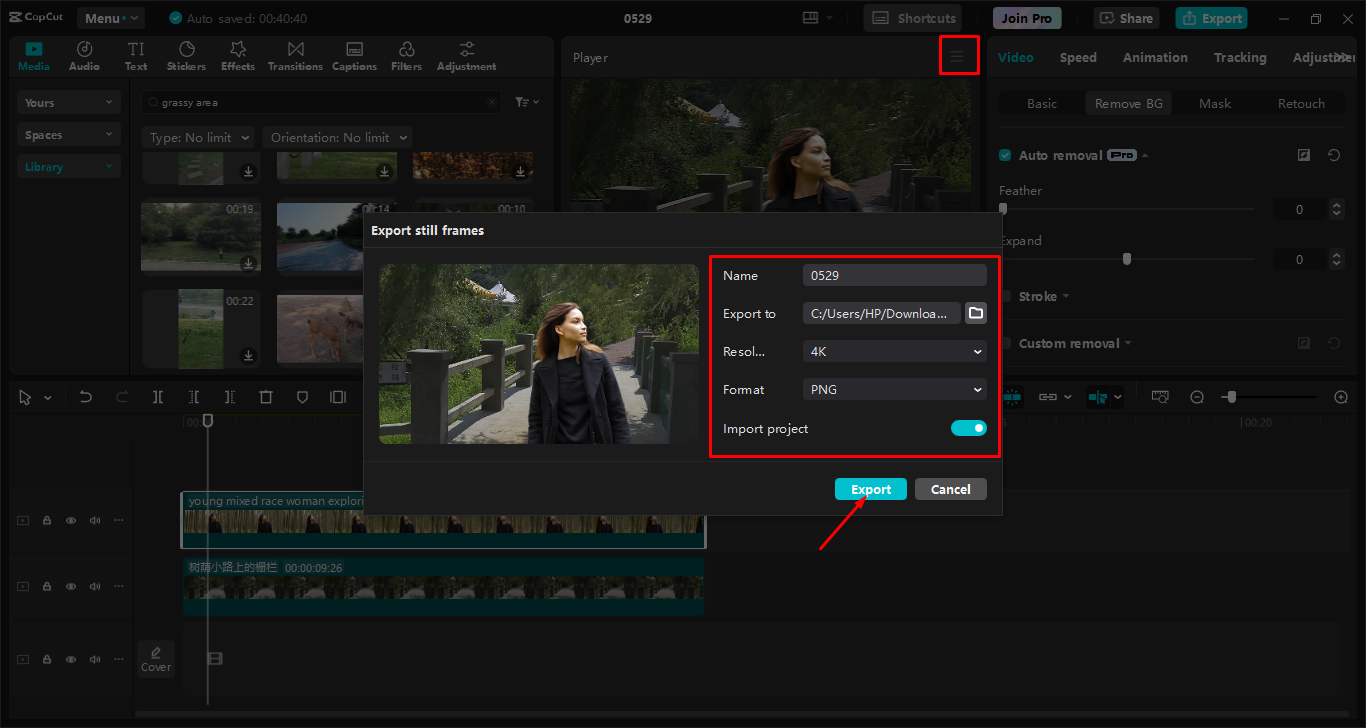
Task: Select the Split clip tool
Action: 157,397
